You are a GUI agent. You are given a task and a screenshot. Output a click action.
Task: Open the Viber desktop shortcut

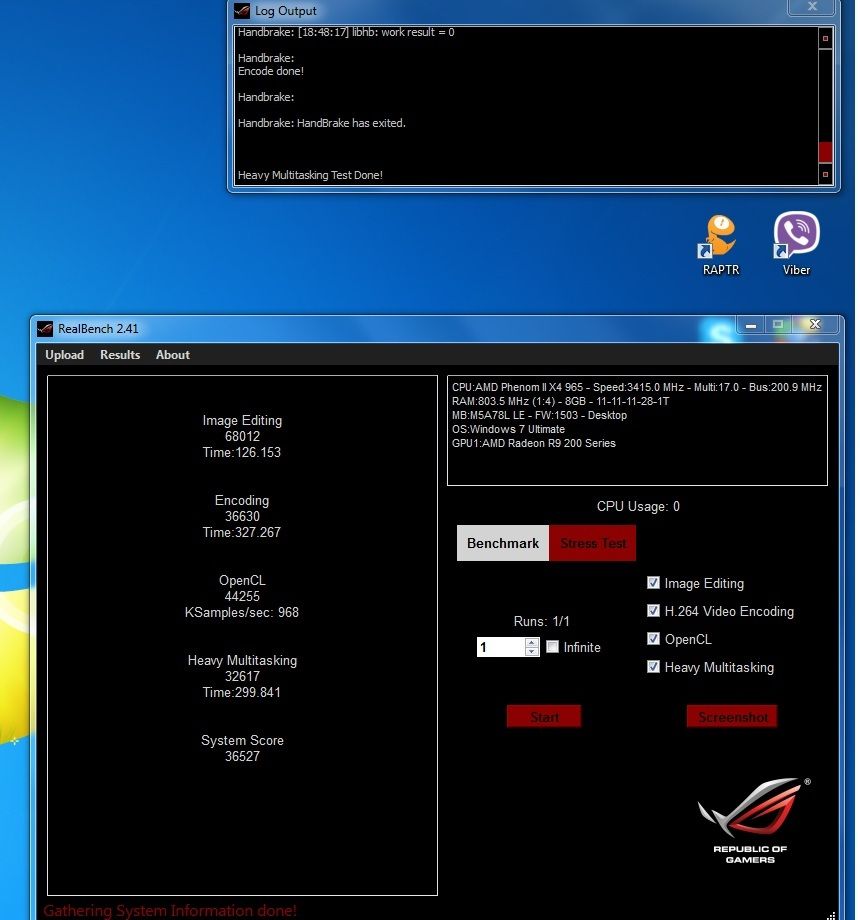(x=796, y=244)
